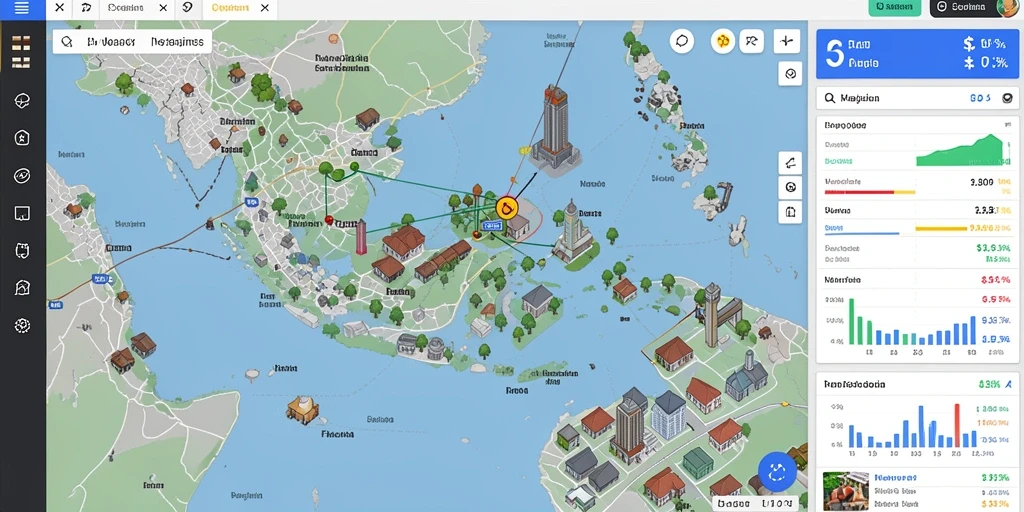The width and height of the screenshot is (1024, 512).
Task: Click the blue GO link in search
Action: coord(980,98)
